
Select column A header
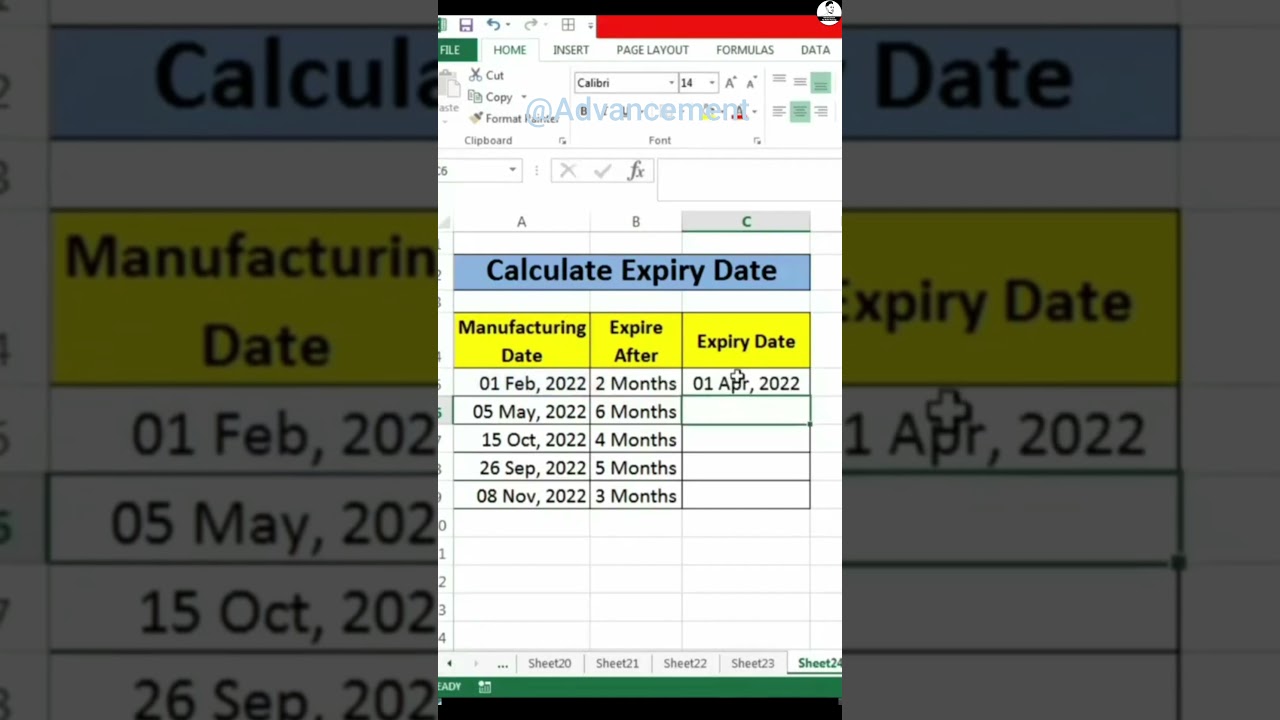coord(521,222)
